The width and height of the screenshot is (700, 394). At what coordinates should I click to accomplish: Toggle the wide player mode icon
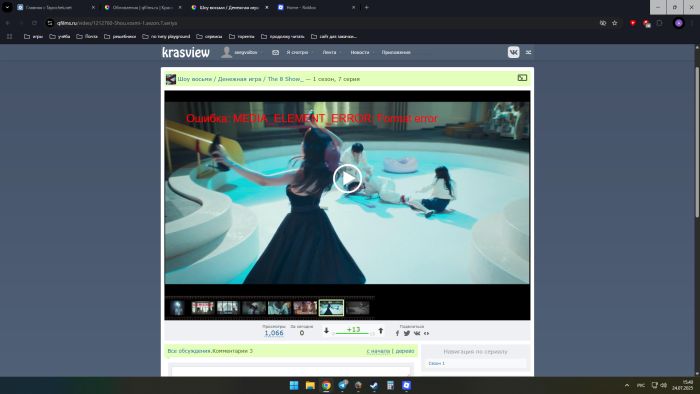coord(522,78)
